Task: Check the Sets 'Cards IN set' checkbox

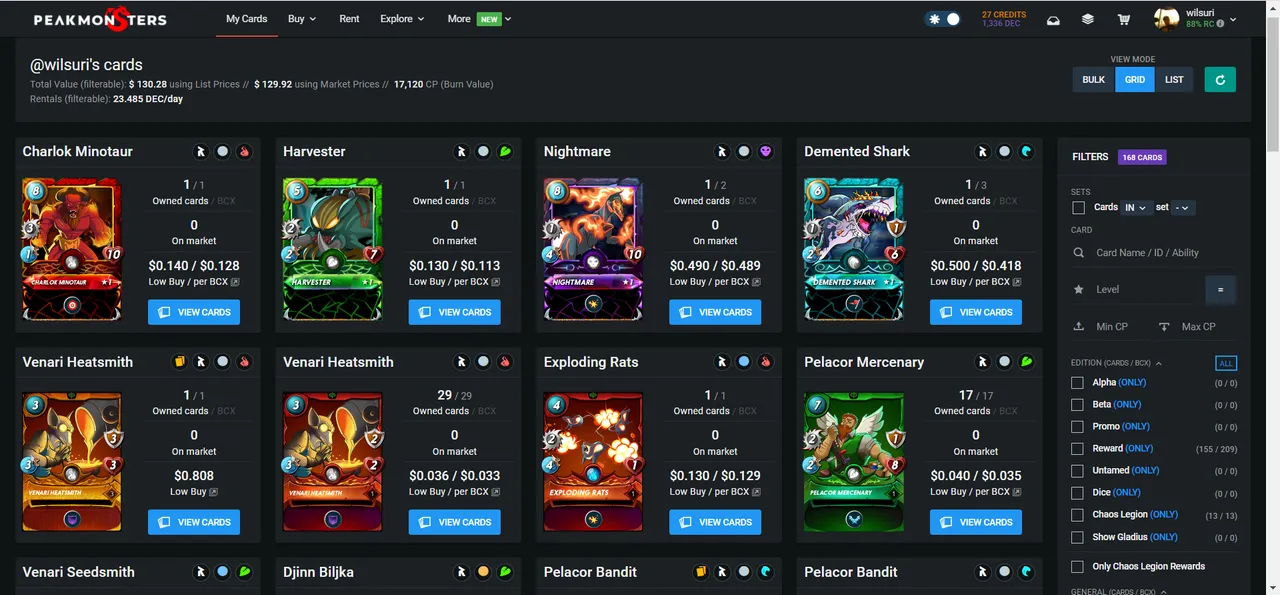Action: (1078, 208)
